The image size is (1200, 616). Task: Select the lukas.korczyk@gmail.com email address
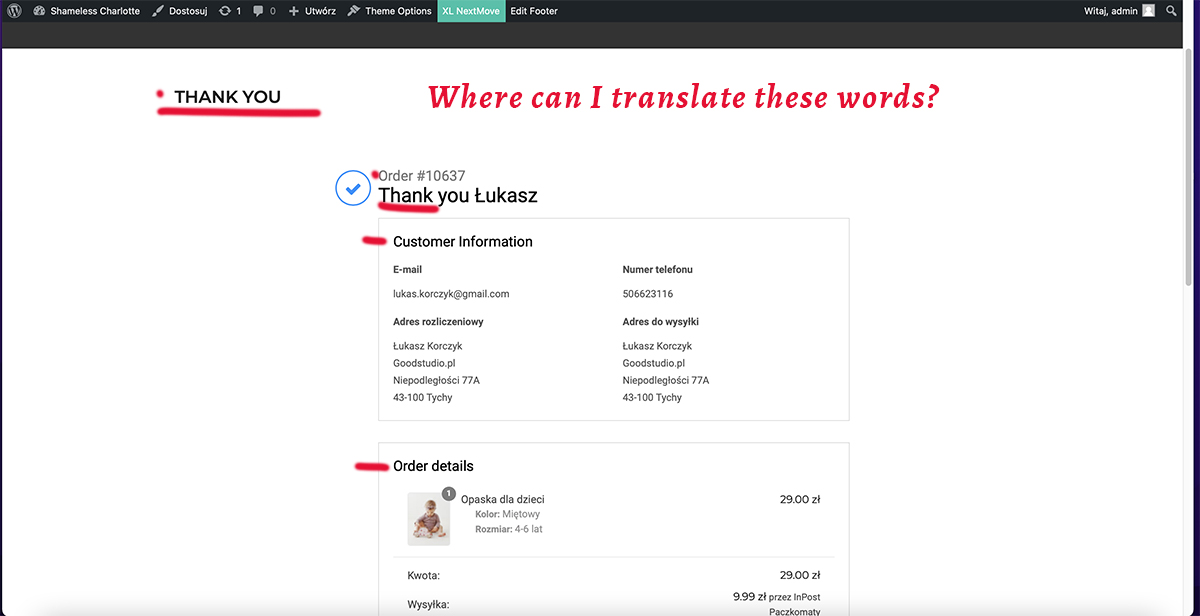[x=451, y=294]
